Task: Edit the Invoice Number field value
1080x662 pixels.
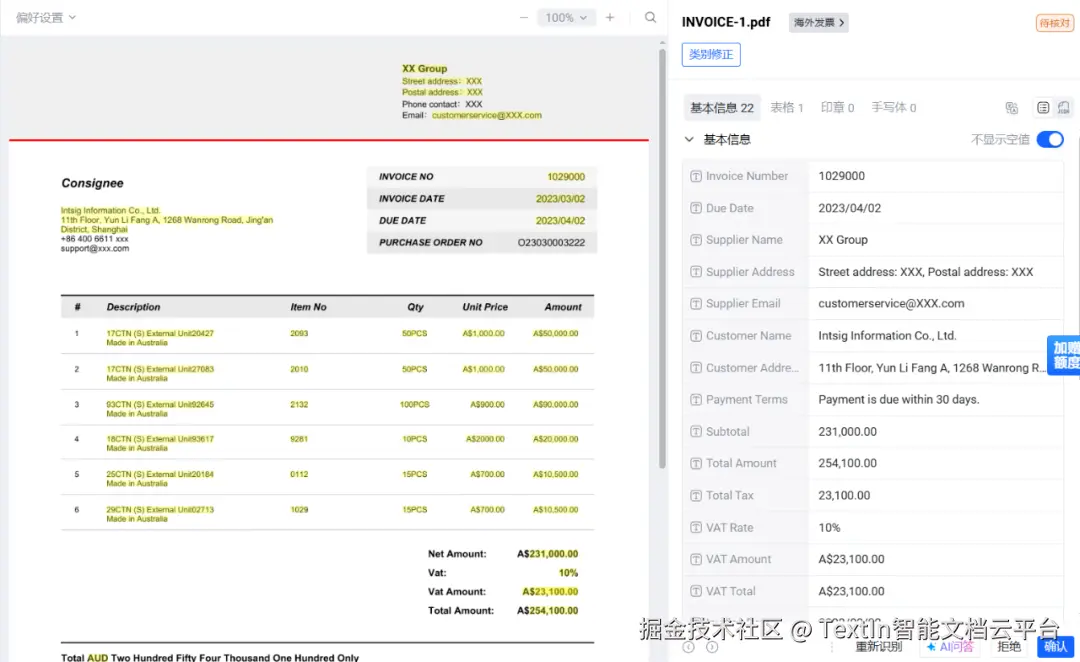Action: [936, 176]
